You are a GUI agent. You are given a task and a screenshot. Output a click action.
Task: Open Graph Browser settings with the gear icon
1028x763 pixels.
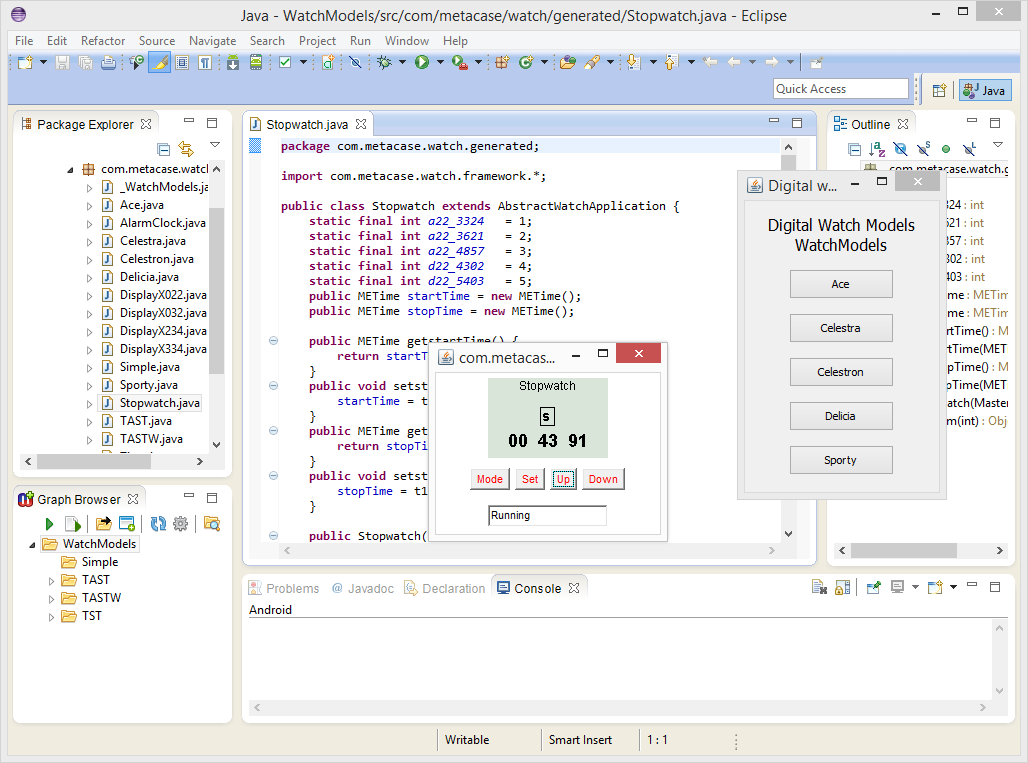pyautogui.click(x=180, y=523)
